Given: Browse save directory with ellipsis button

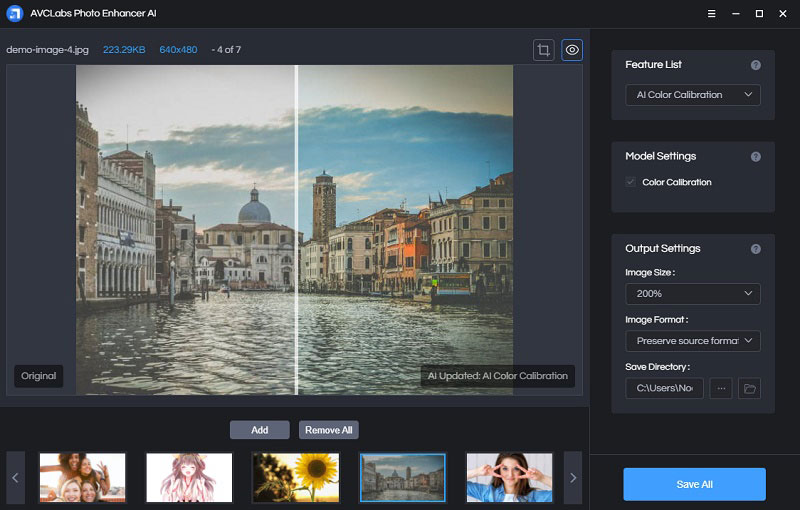Looking at the screenshot, I should point(721,389).
